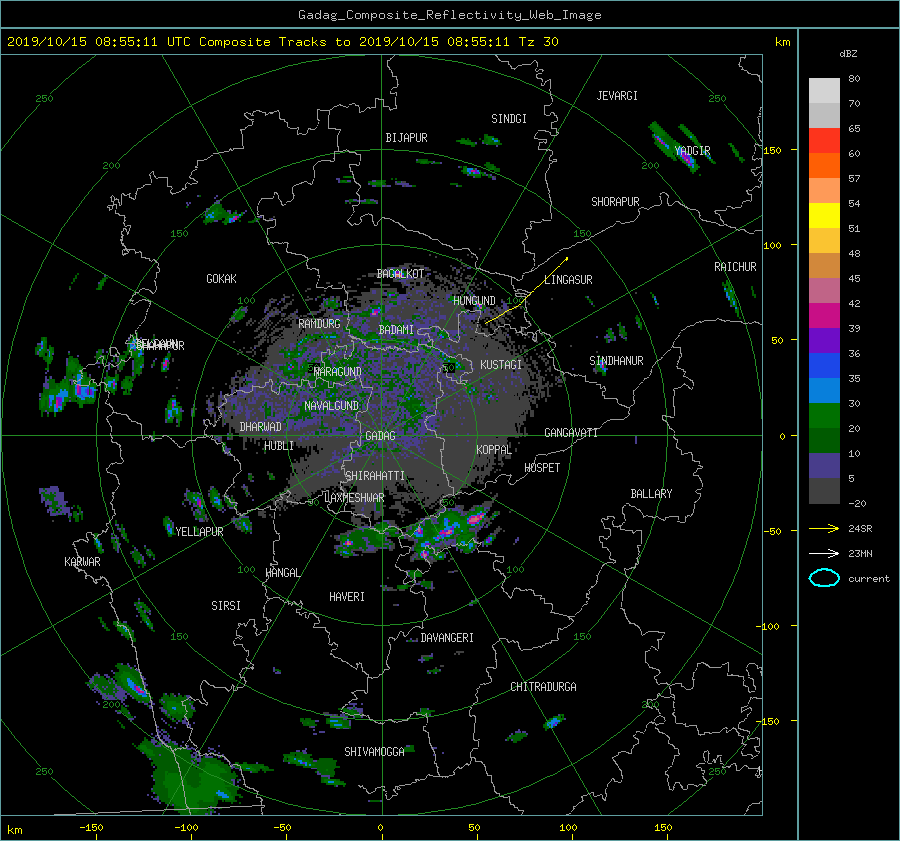Viewport: 900px width, 841px height.
Task: Click the km label at bottom-left axis
Action: 14,830
